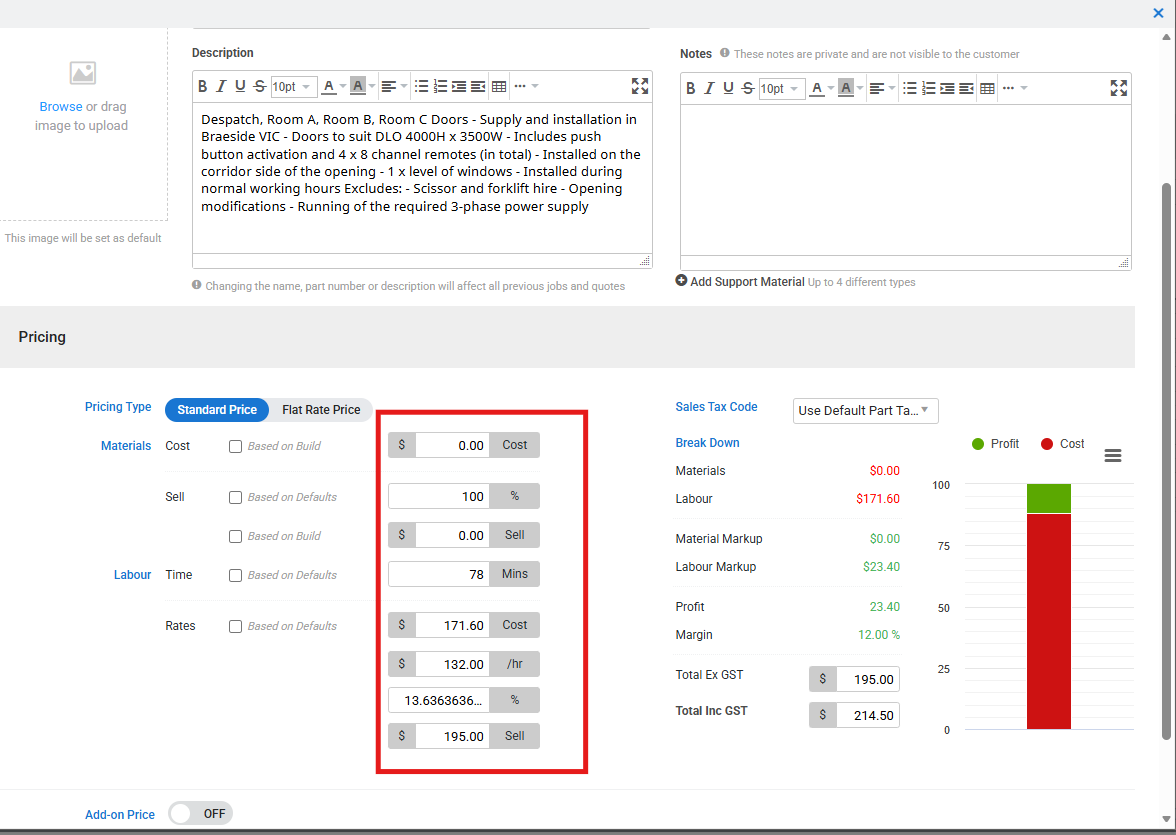Open font size dropdown in Notes editor

click(x=782, y=89)
